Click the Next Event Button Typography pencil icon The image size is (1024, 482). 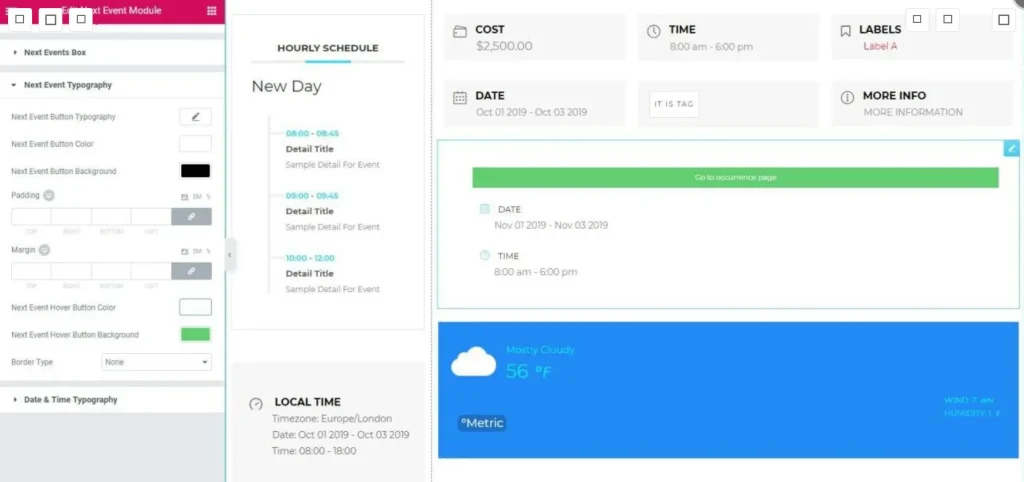pyautogui.click(x=195, y=117)
